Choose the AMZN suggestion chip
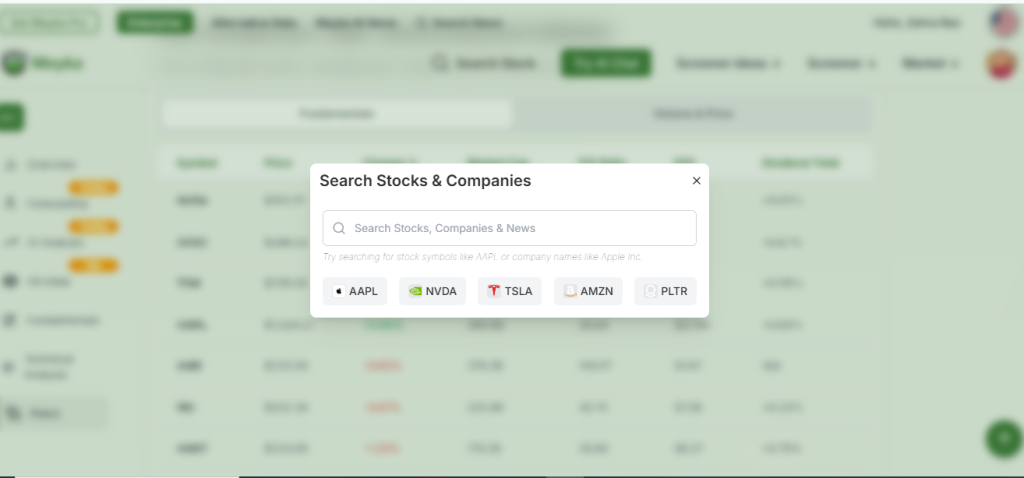The height and width of the screenshot is (478, 1024). 588,291
